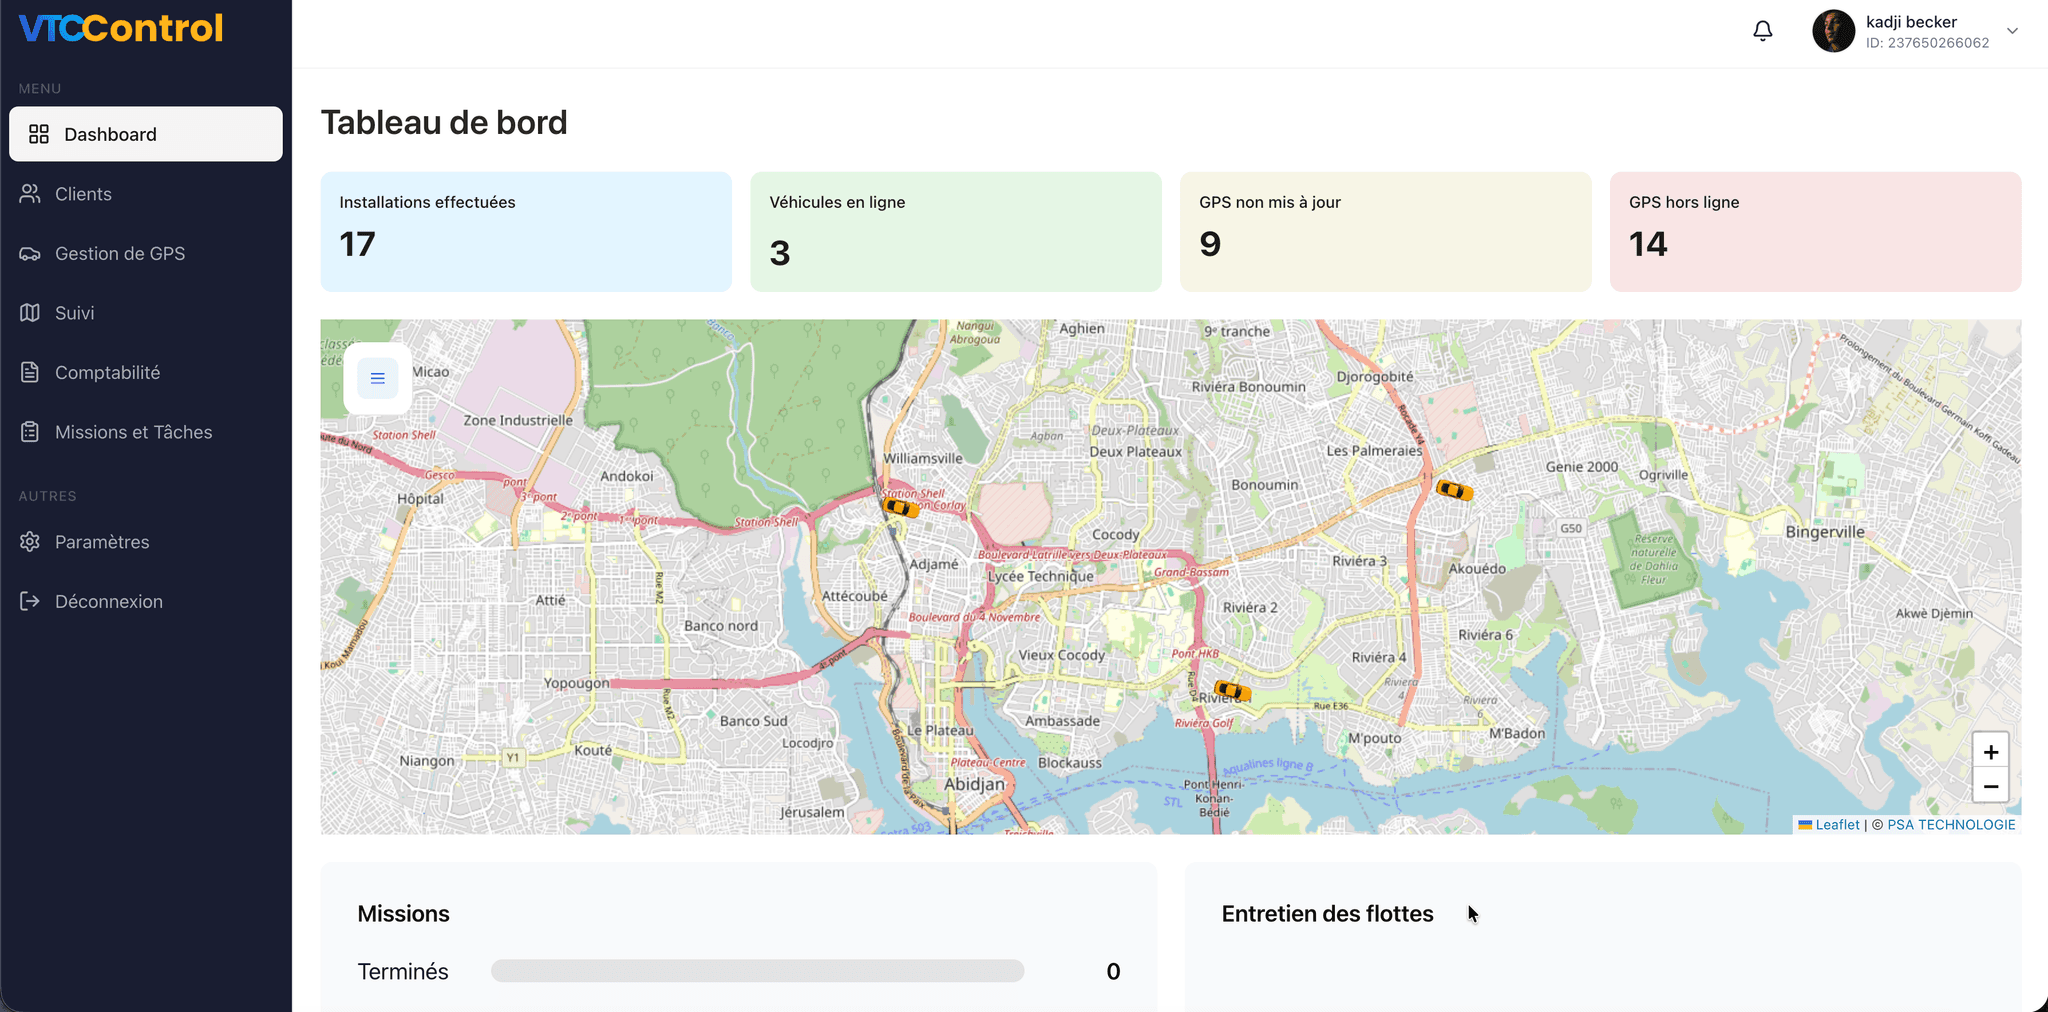Zoom out on the map
Screen dimensions: 2048x1012
point(1990,787)
